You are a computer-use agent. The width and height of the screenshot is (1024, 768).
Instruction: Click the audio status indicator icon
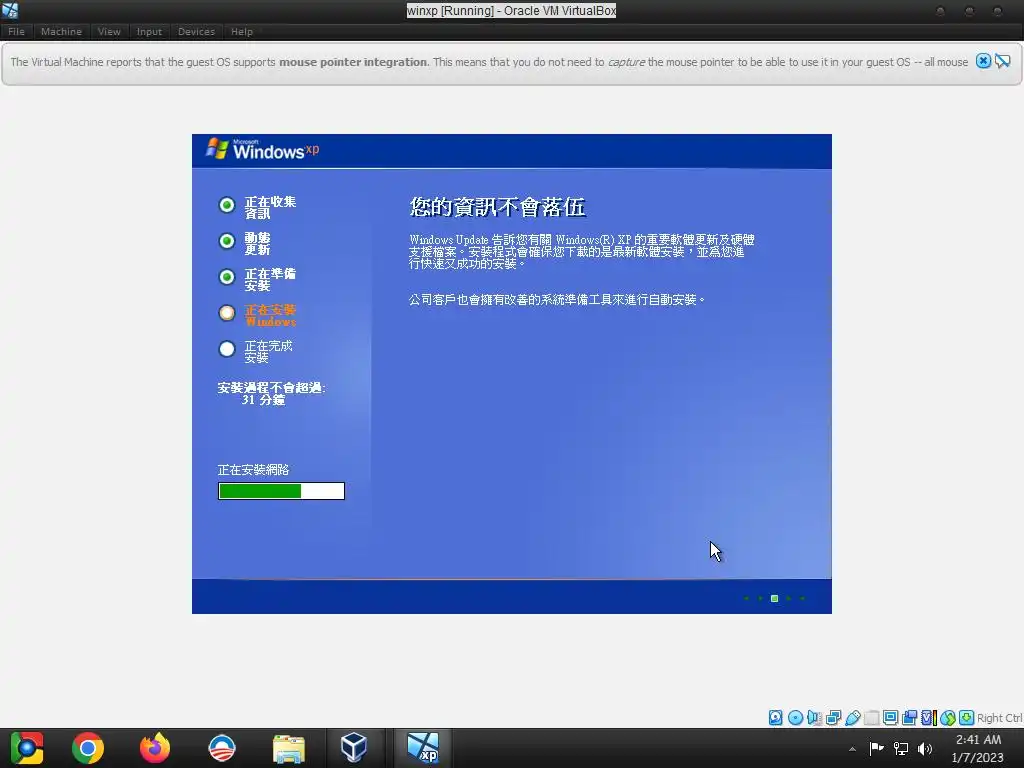pyautogui.click(x=814, y=718)
